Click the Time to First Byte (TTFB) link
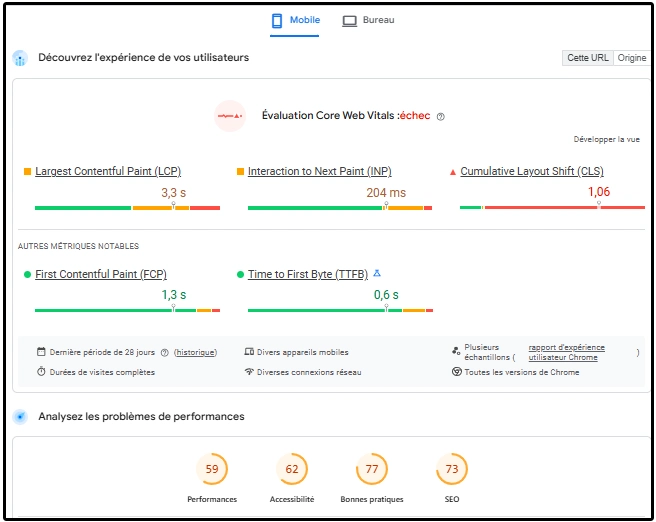Viewport: 656px width, 522px height. coord(308,274)
